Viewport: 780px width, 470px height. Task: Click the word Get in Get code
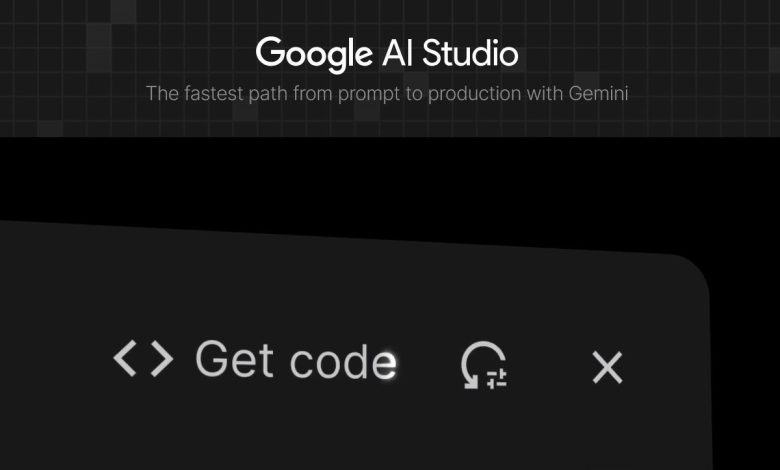[235, 359]
